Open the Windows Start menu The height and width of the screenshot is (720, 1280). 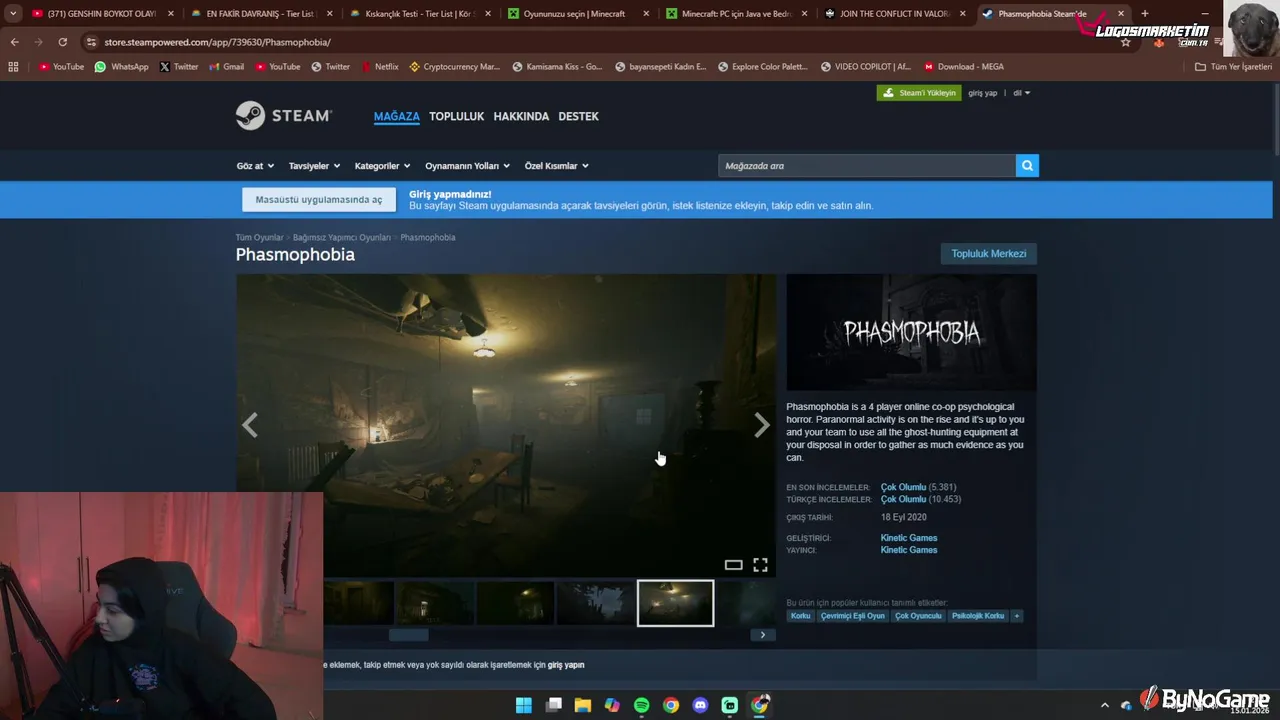coord(524,705)
